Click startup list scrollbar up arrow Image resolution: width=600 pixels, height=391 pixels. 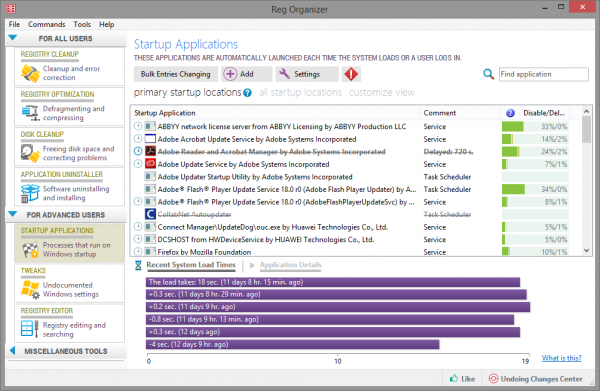click(x=586, y=111)
